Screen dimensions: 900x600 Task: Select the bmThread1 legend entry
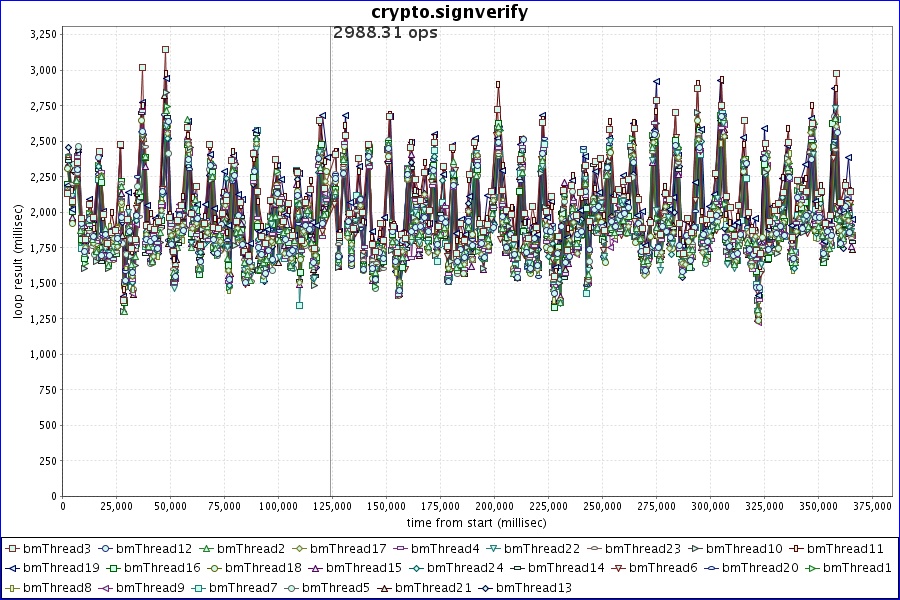(x=850, y=567)
